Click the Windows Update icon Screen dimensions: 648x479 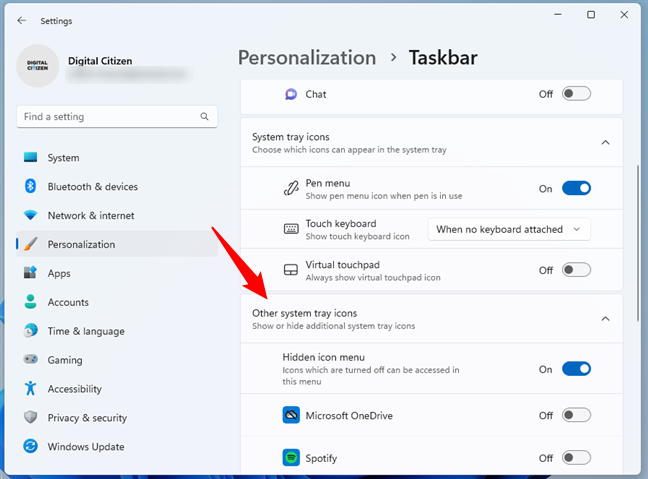30,447
